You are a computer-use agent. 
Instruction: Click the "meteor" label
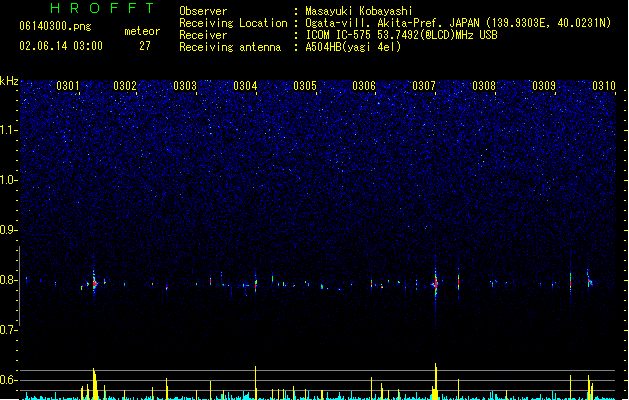142,31
